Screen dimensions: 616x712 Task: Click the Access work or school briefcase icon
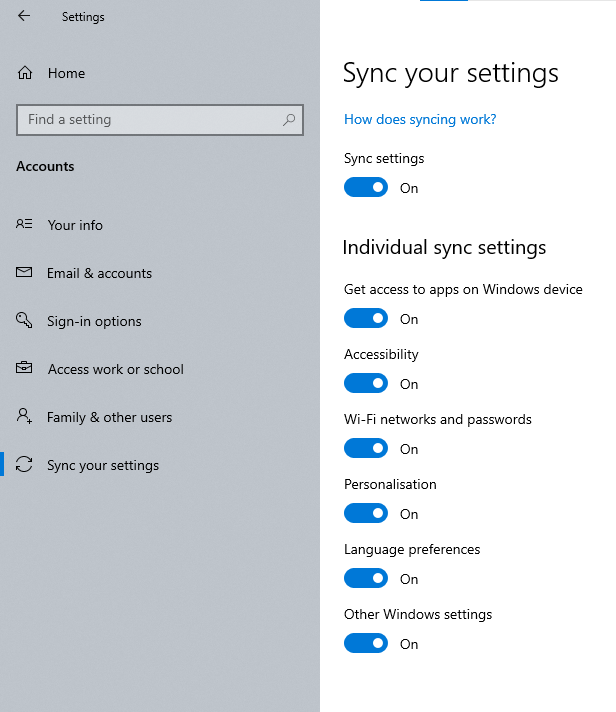tap(24, 367)
